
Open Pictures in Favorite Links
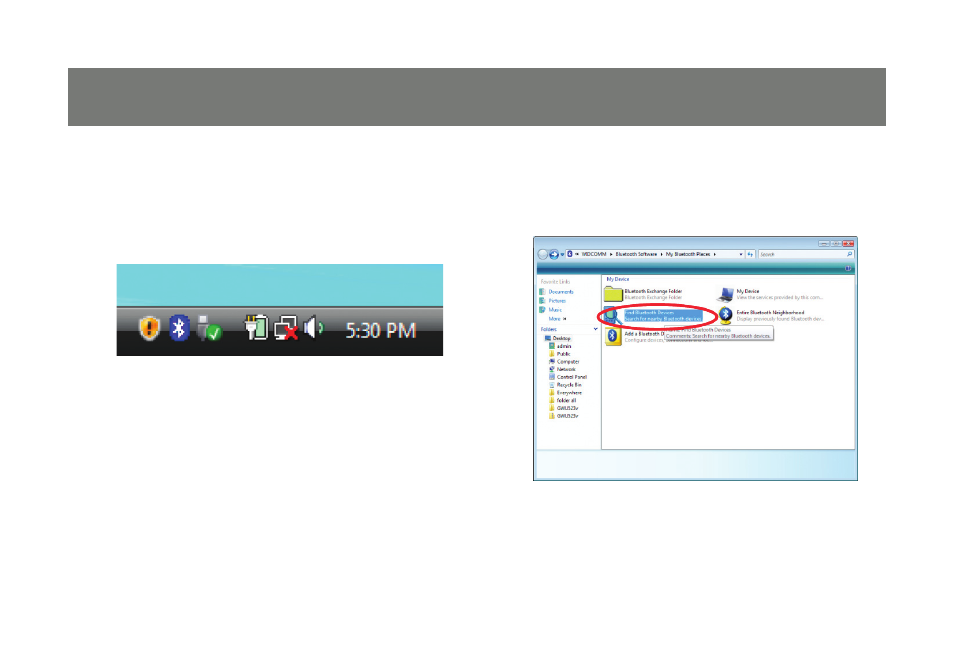coord(552,301)
